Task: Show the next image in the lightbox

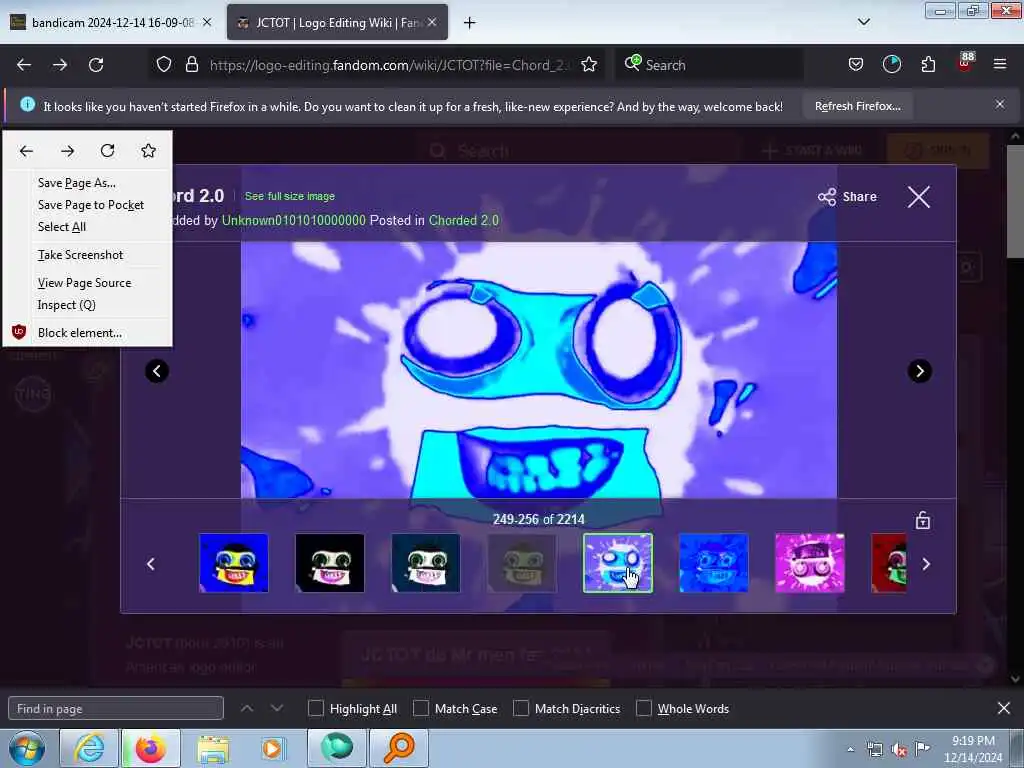Action: coord(920,371)
